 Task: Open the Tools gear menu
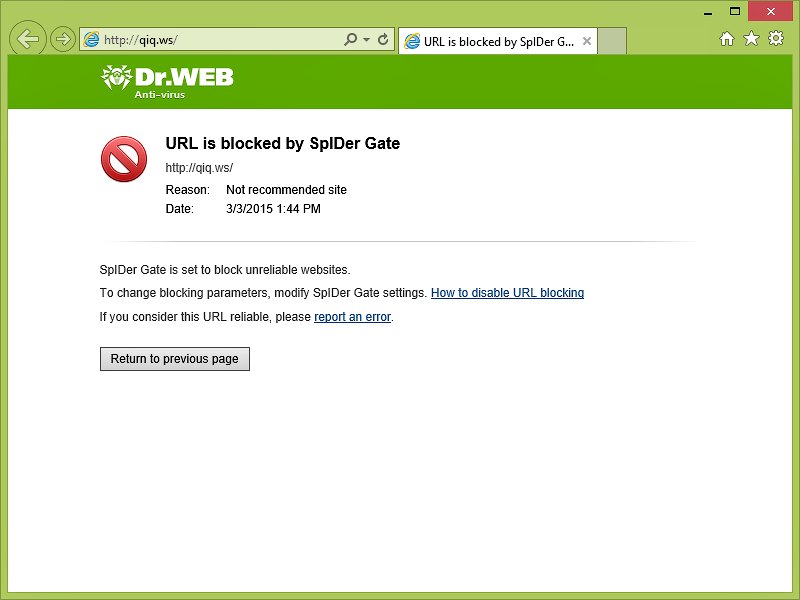(x=776, y=38)
